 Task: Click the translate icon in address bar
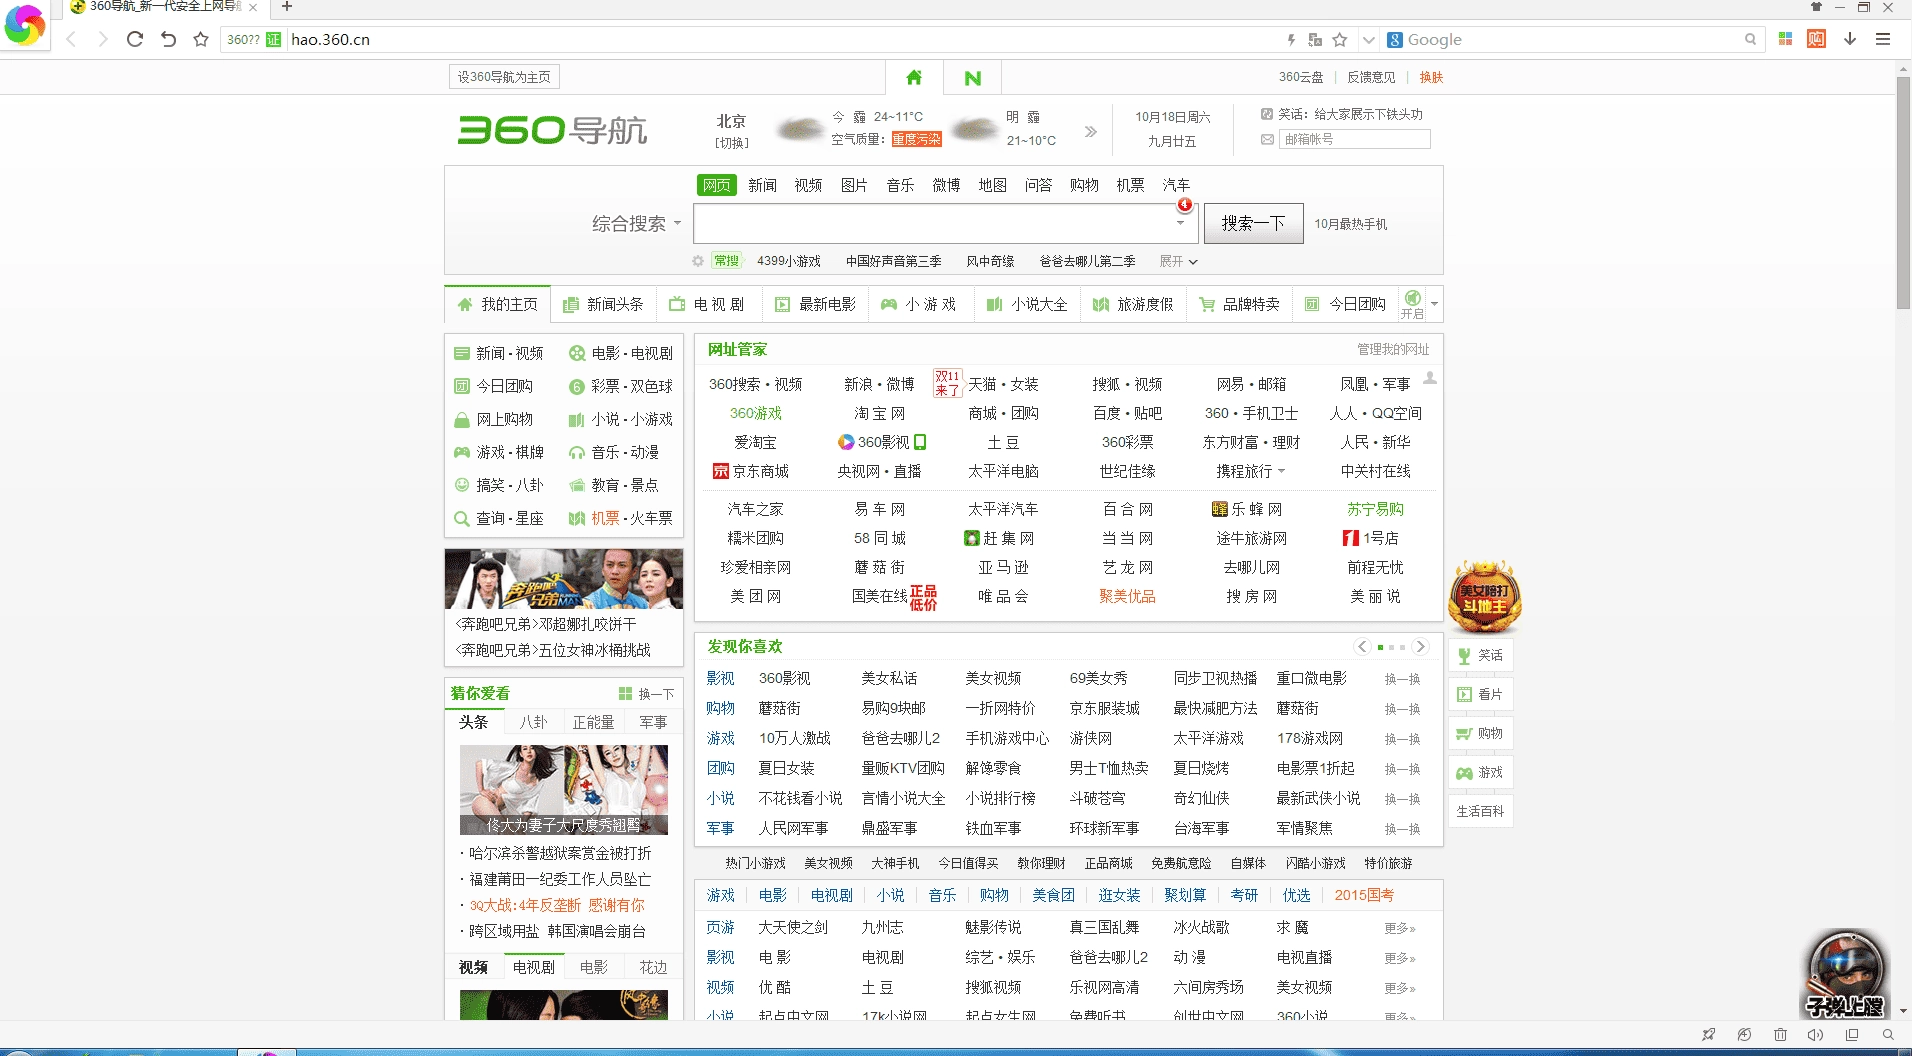coord(1315,40)
